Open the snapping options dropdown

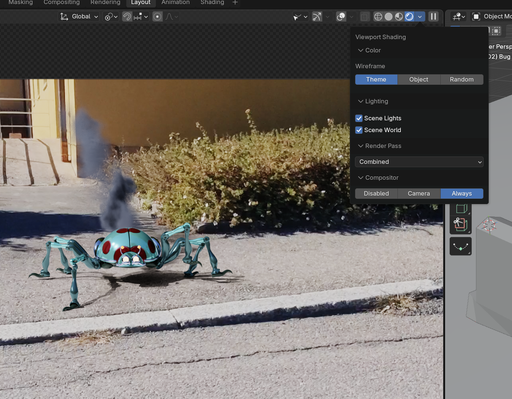point(141,17)
